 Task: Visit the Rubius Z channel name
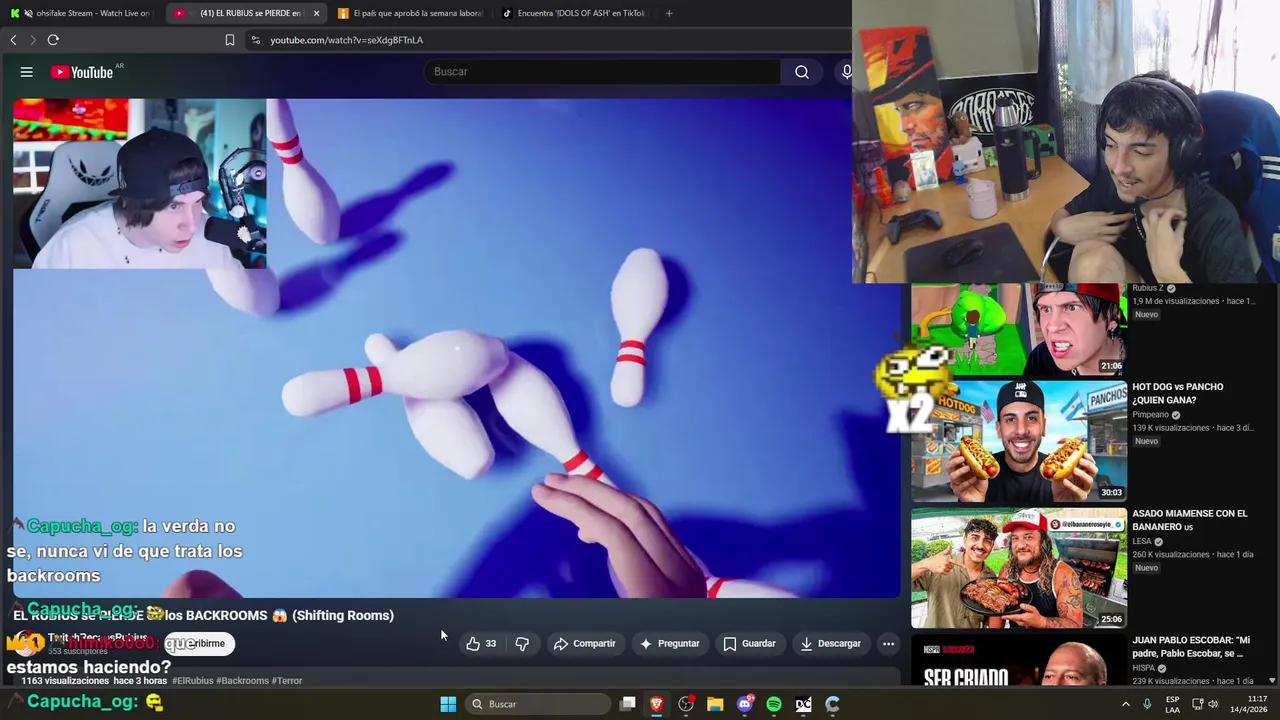click(x=1148, y=288)
